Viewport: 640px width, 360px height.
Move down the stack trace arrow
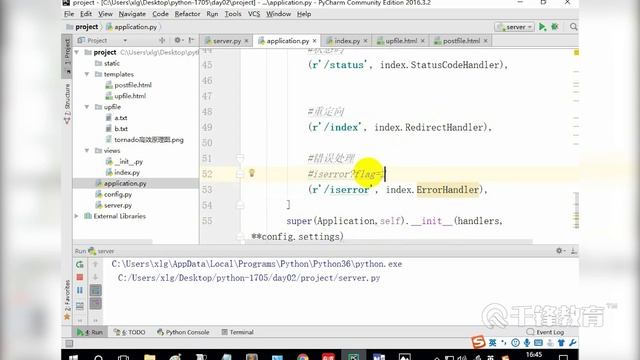(x=96, y=278)
